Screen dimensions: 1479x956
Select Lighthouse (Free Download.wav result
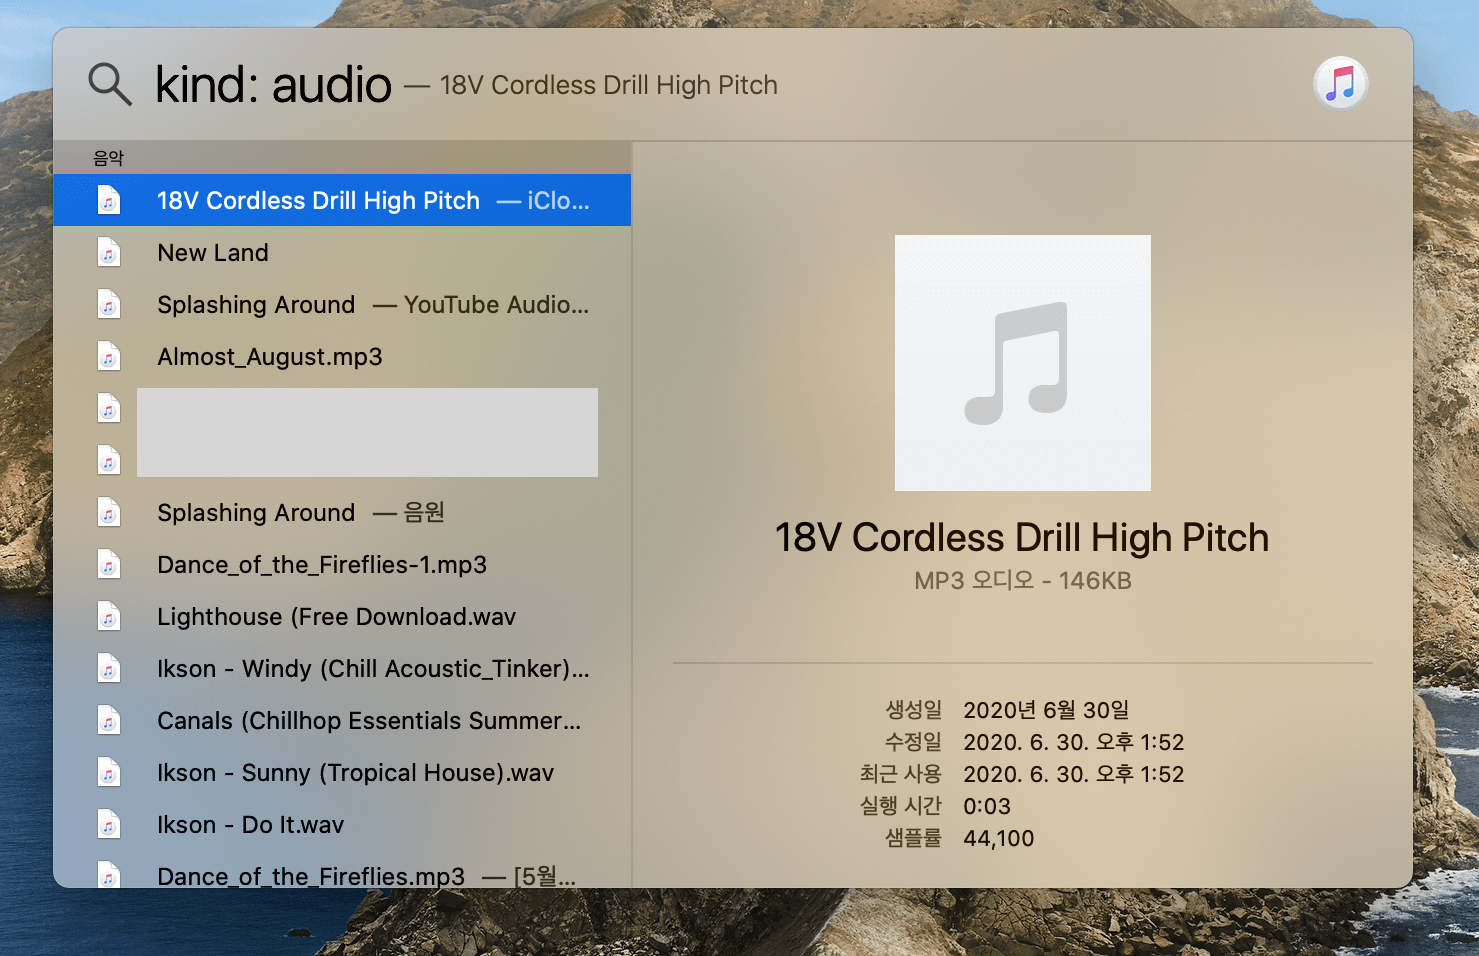[x=342, y=616]
